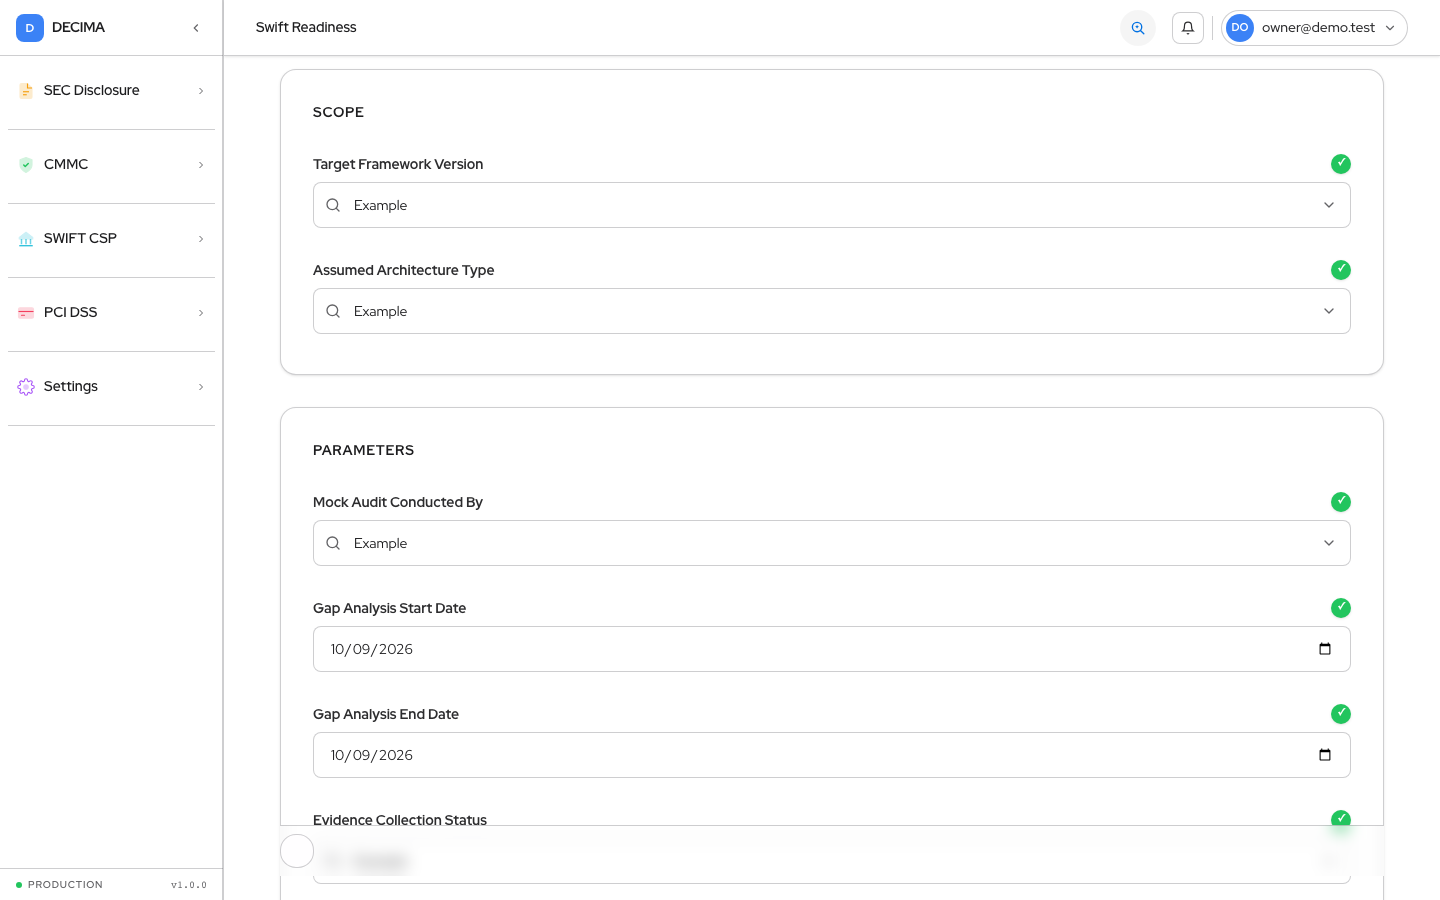Click the DECIMA logo badge

[x=30, y=28]
